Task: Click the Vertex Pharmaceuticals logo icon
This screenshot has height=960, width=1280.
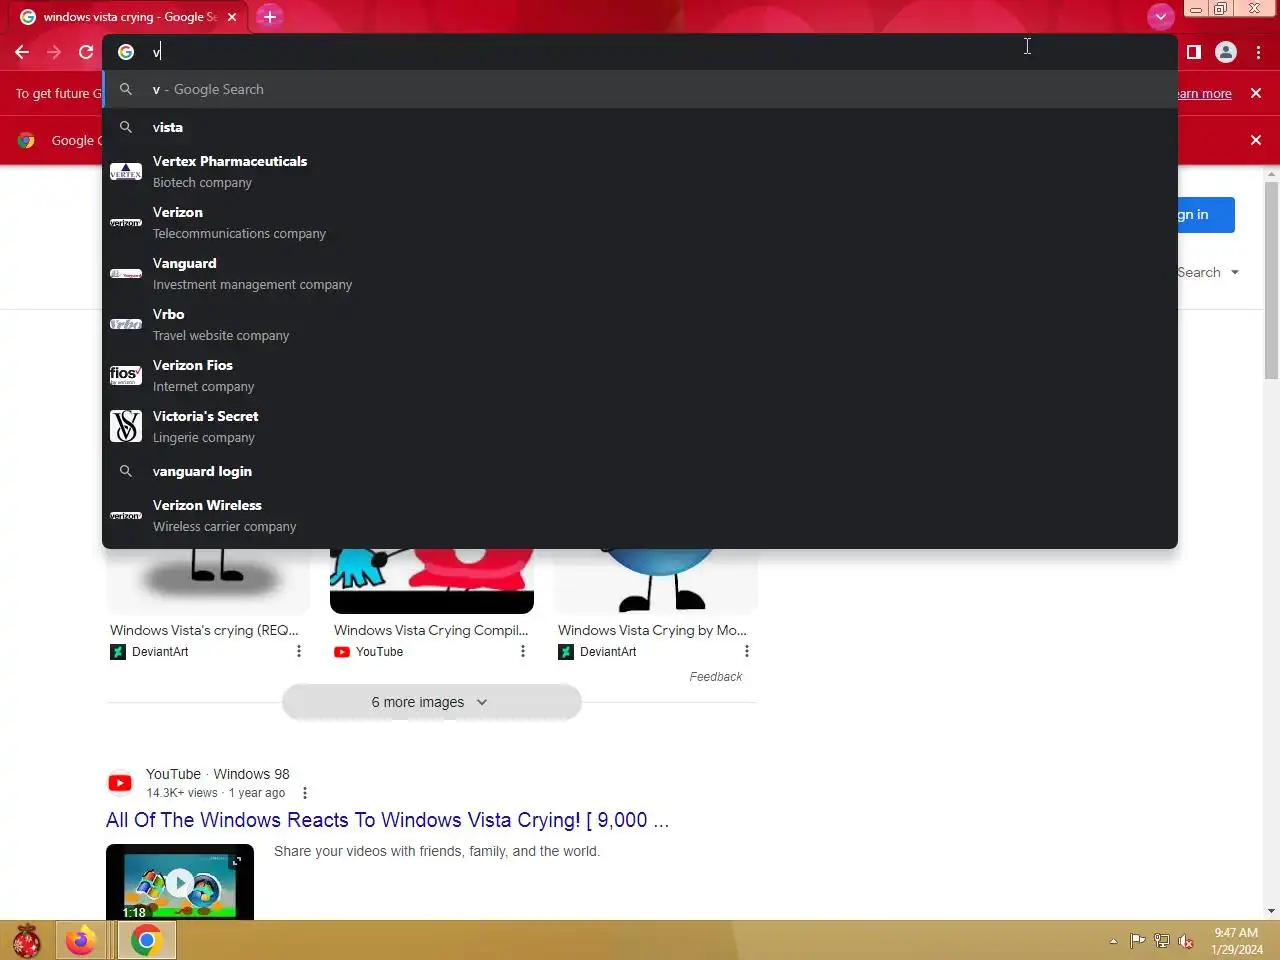Action: [x=126, y=172]
